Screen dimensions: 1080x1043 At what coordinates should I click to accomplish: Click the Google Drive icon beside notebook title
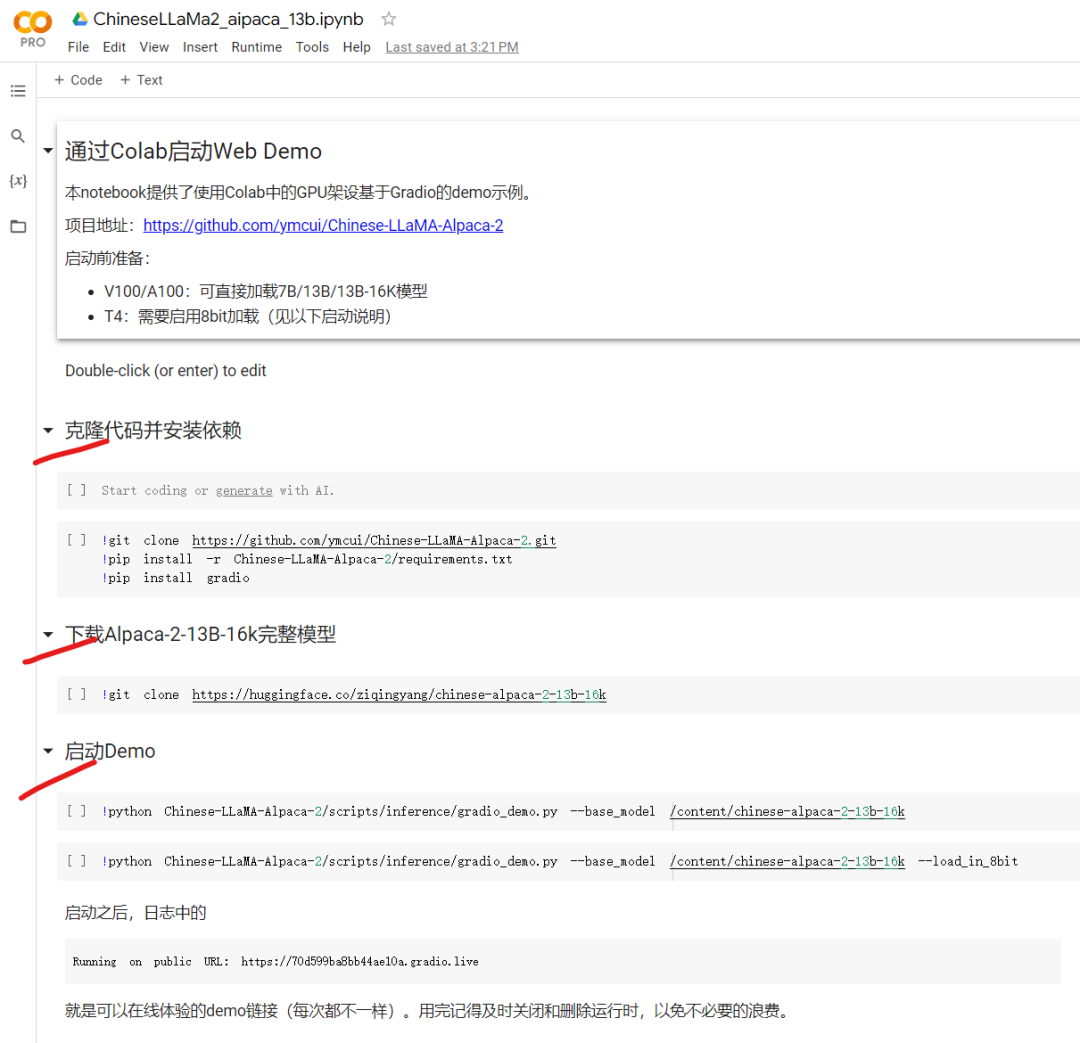pos(80,19)
